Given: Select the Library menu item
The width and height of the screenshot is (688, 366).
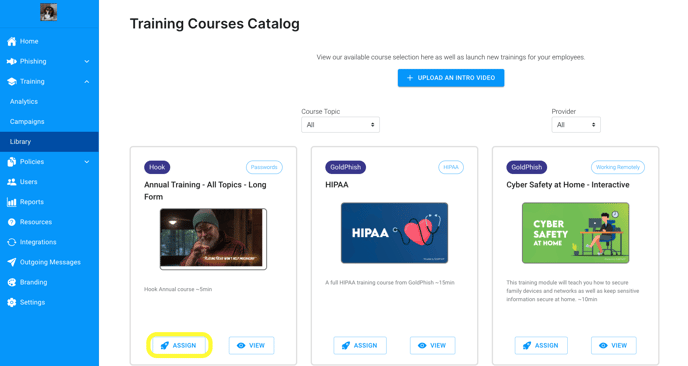Looking at the screenshot, I should (x=49, y=142).
